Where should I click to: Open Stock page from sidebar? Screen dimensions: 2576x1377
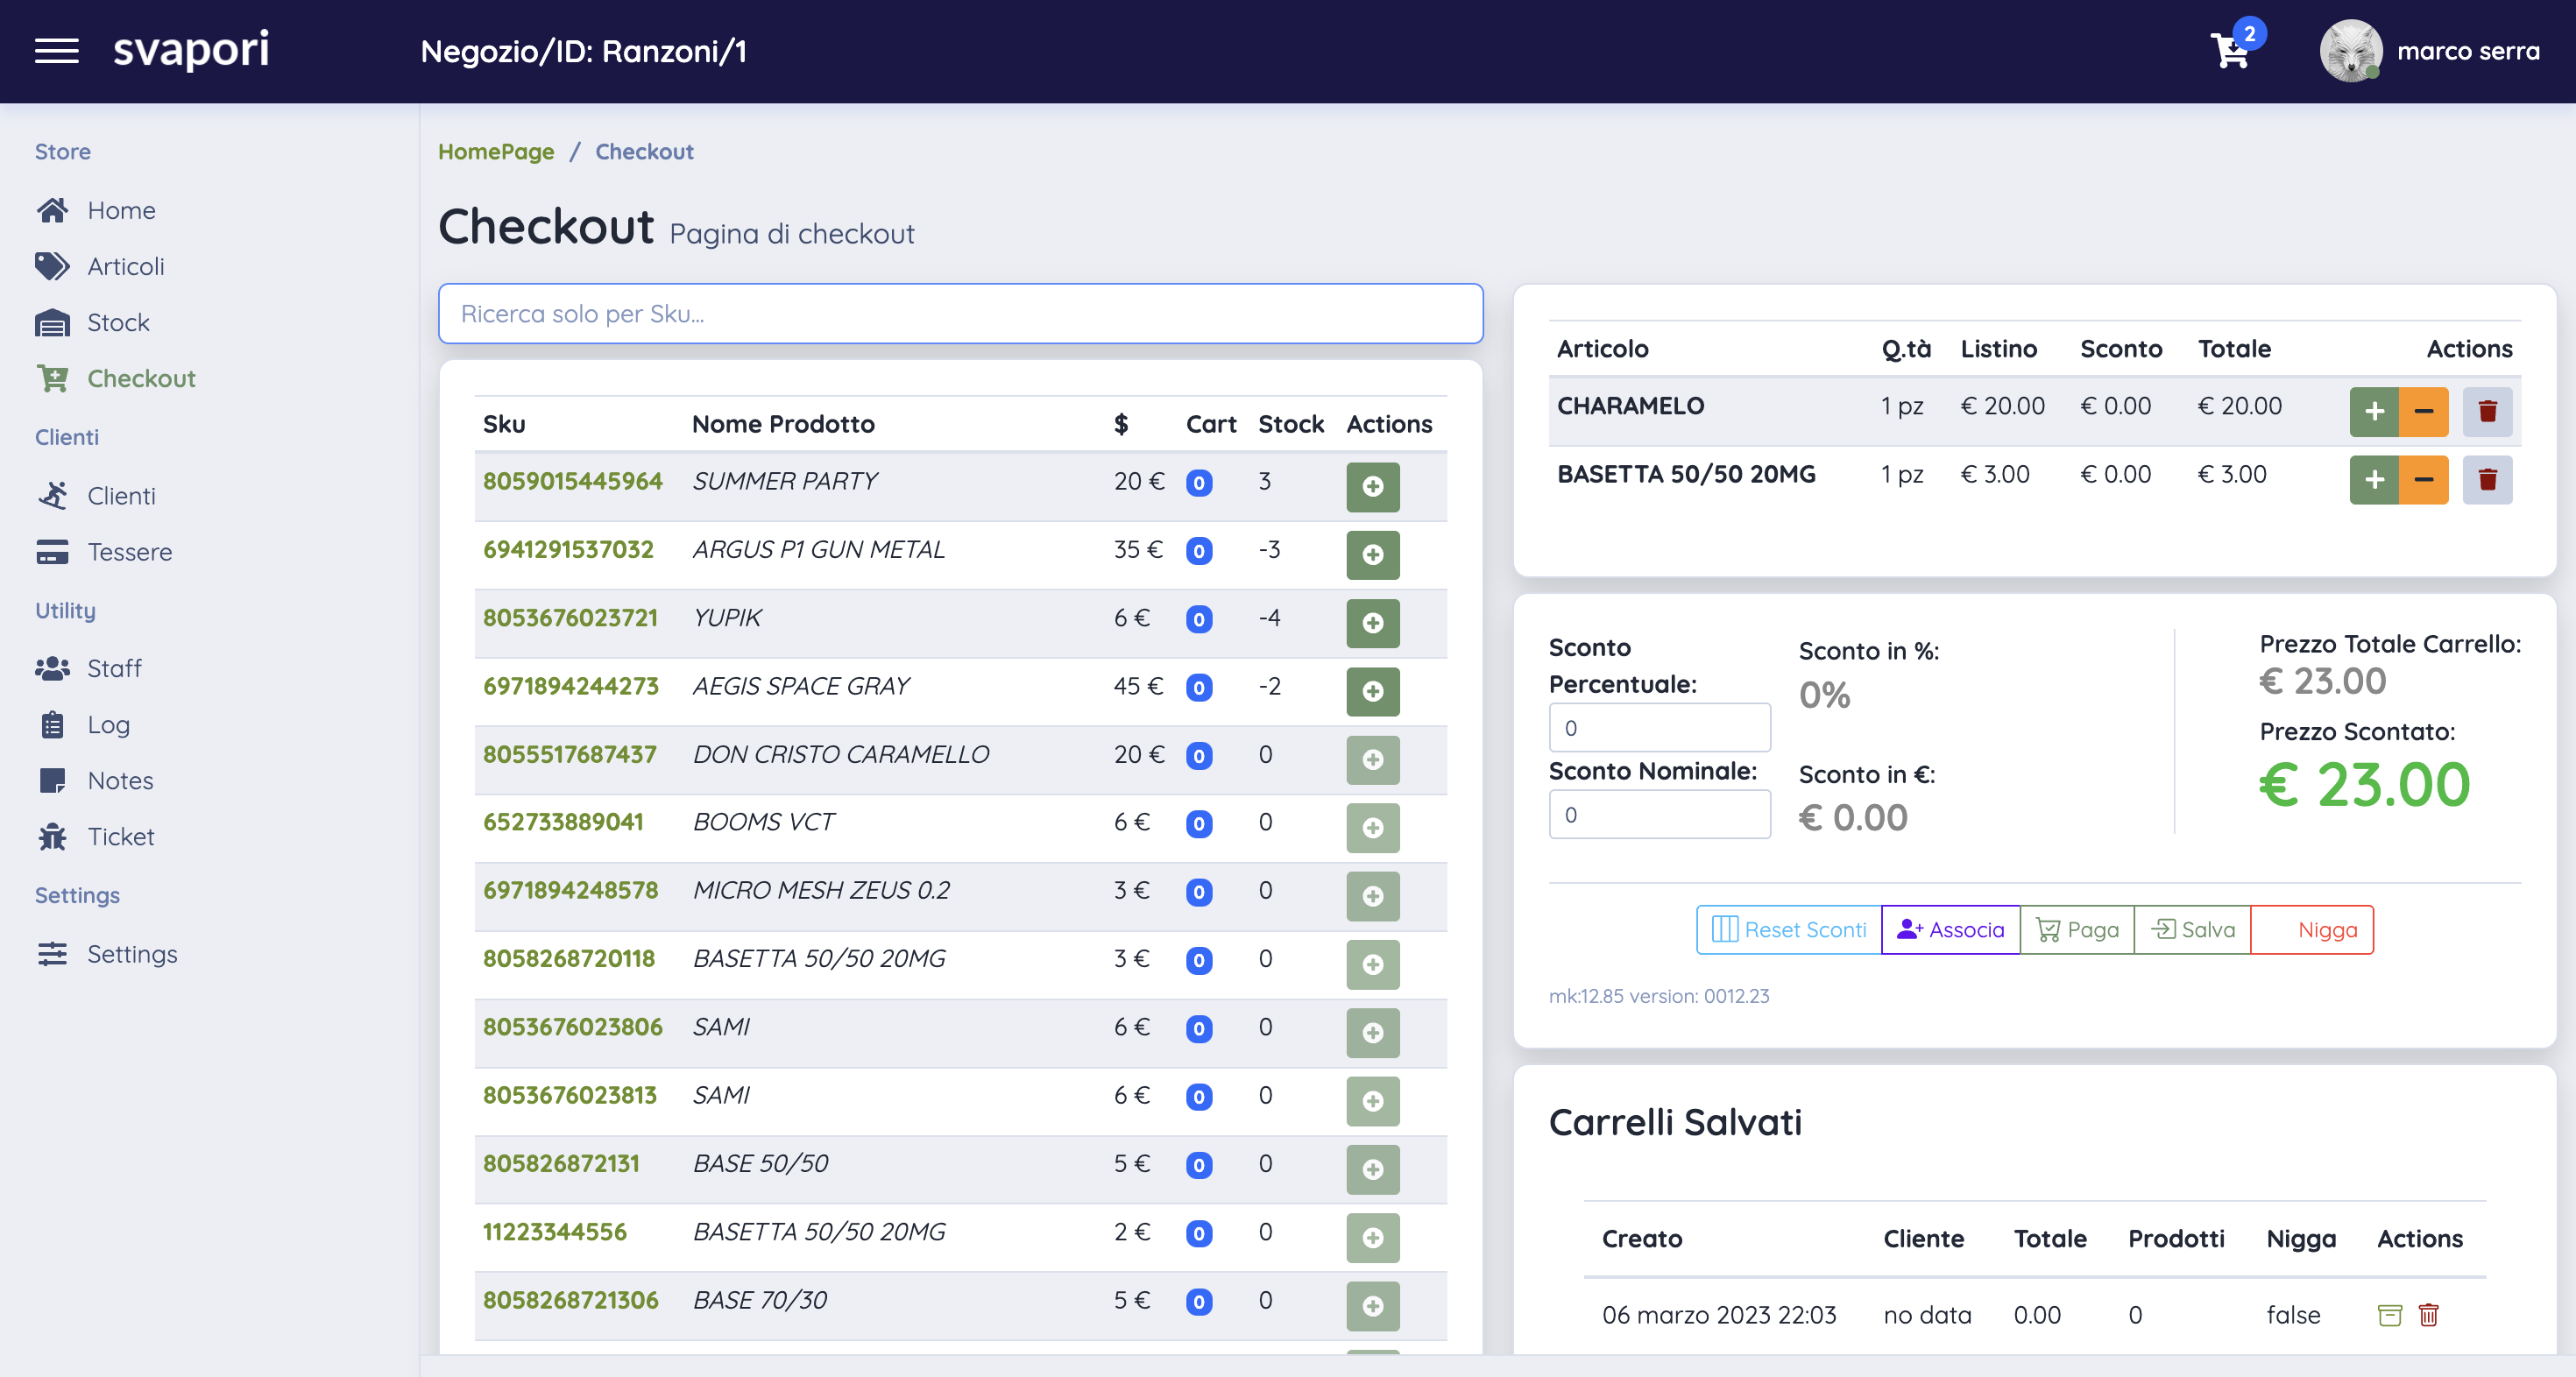click(93, 322)
